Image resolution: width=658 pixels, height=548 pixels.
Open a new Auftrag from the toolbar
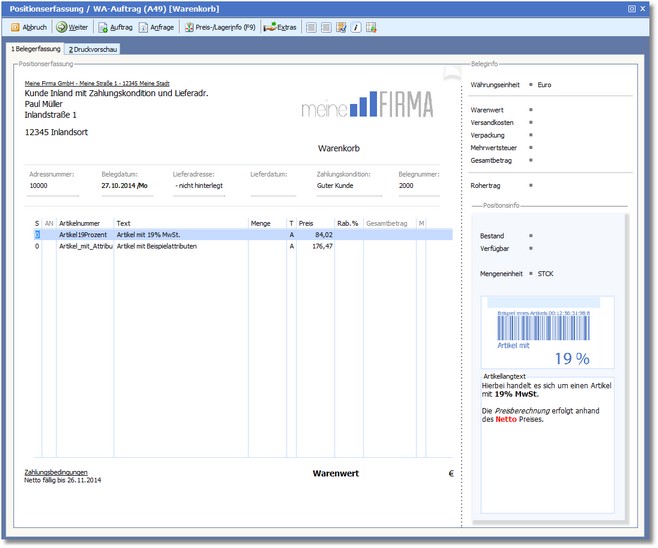pos(115,27)
